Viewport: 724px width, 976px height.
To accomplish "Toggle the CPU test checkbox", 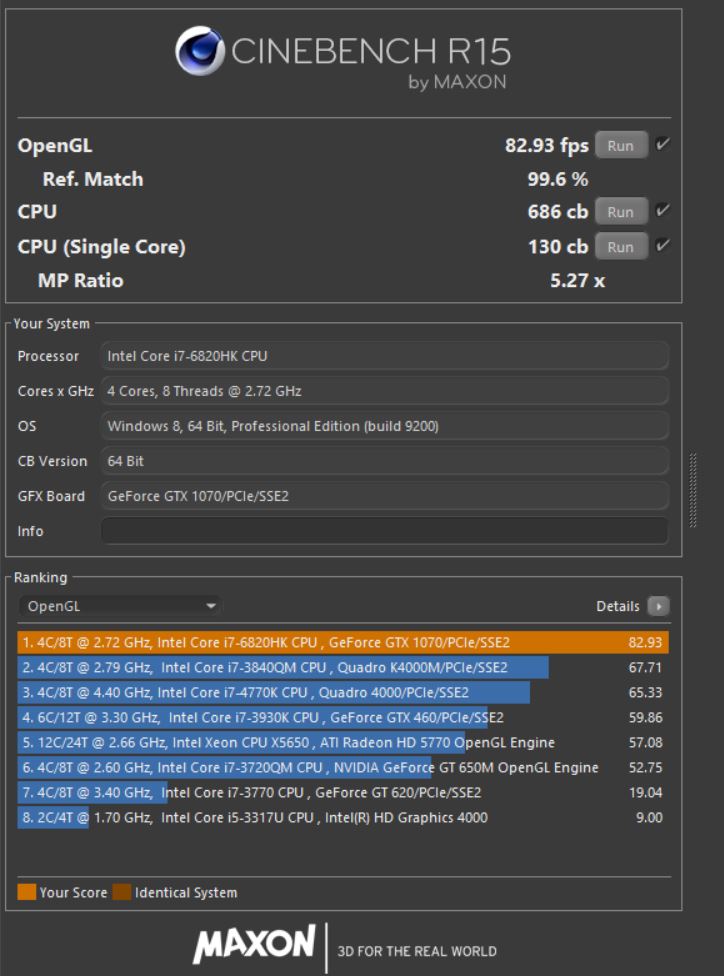I will [x=662, y=211].
